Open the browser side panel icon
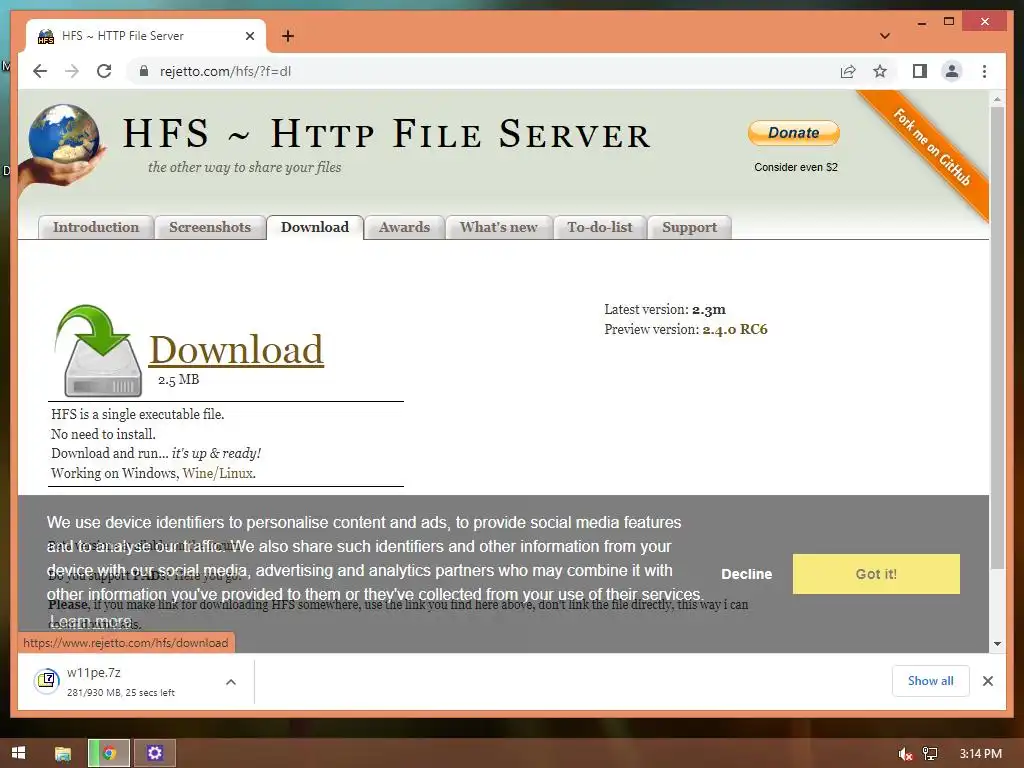This screenshot has height=768, width=1024. pyautogui.click(x=920, y=71)
